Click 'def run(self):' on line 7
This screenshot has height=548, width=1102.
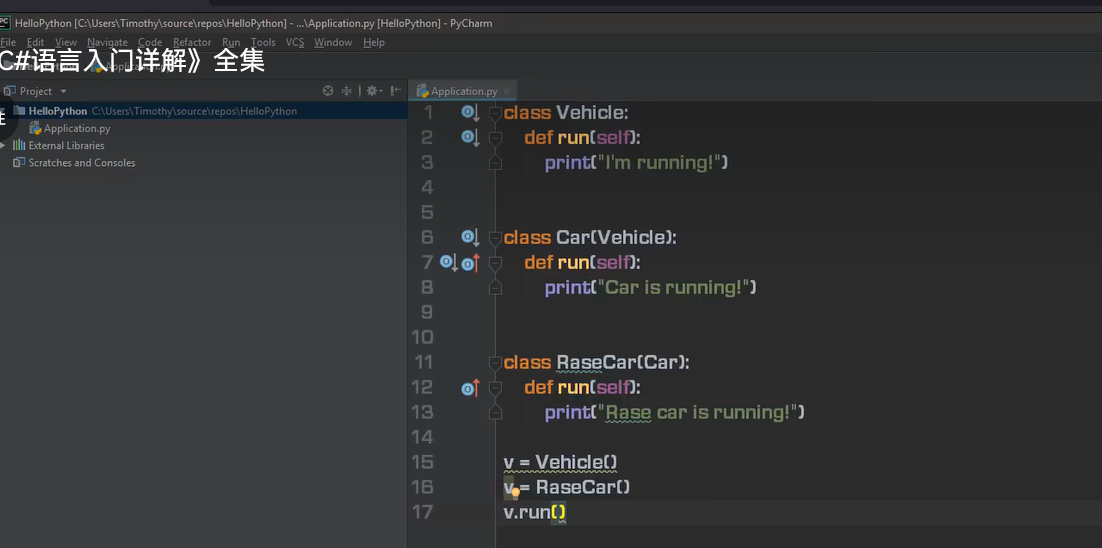pos(583,263)
